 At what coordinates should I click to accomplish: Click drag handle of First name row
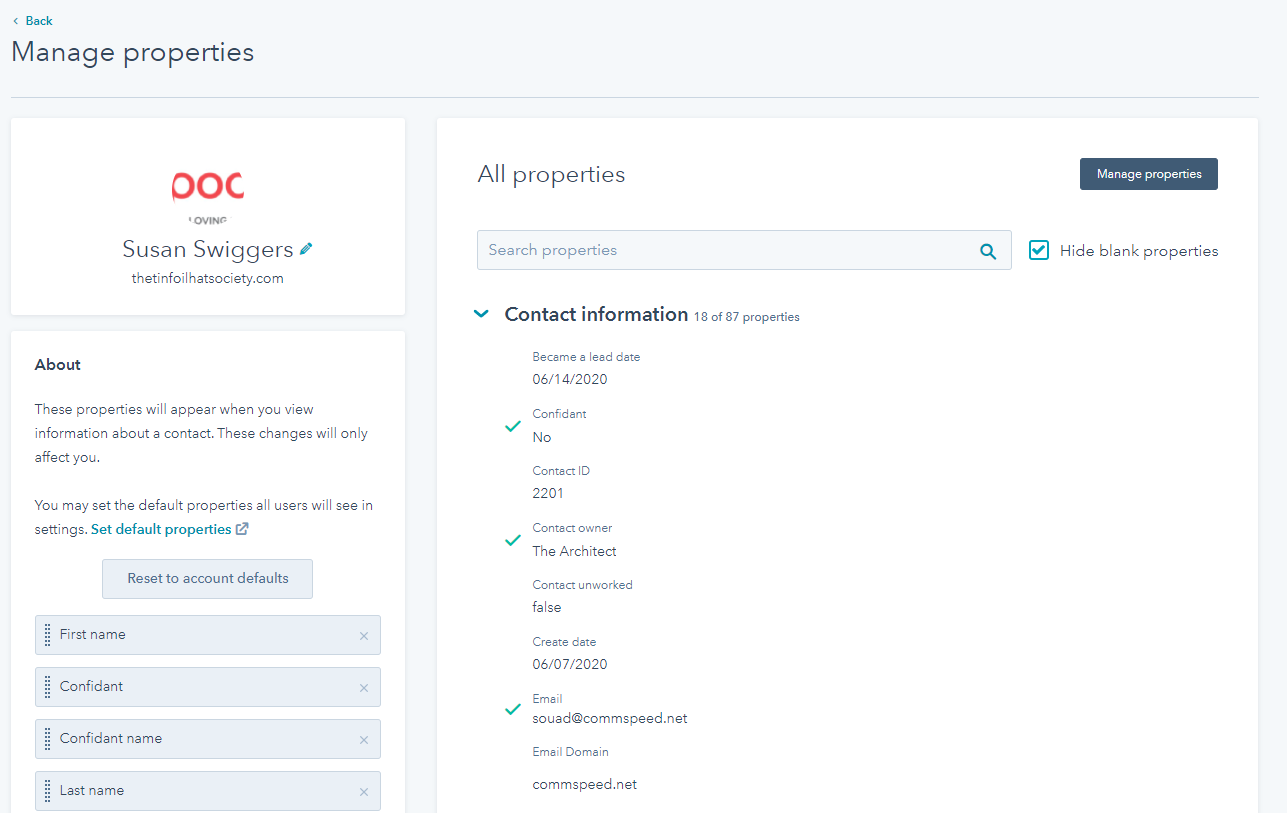pos(47,635)
